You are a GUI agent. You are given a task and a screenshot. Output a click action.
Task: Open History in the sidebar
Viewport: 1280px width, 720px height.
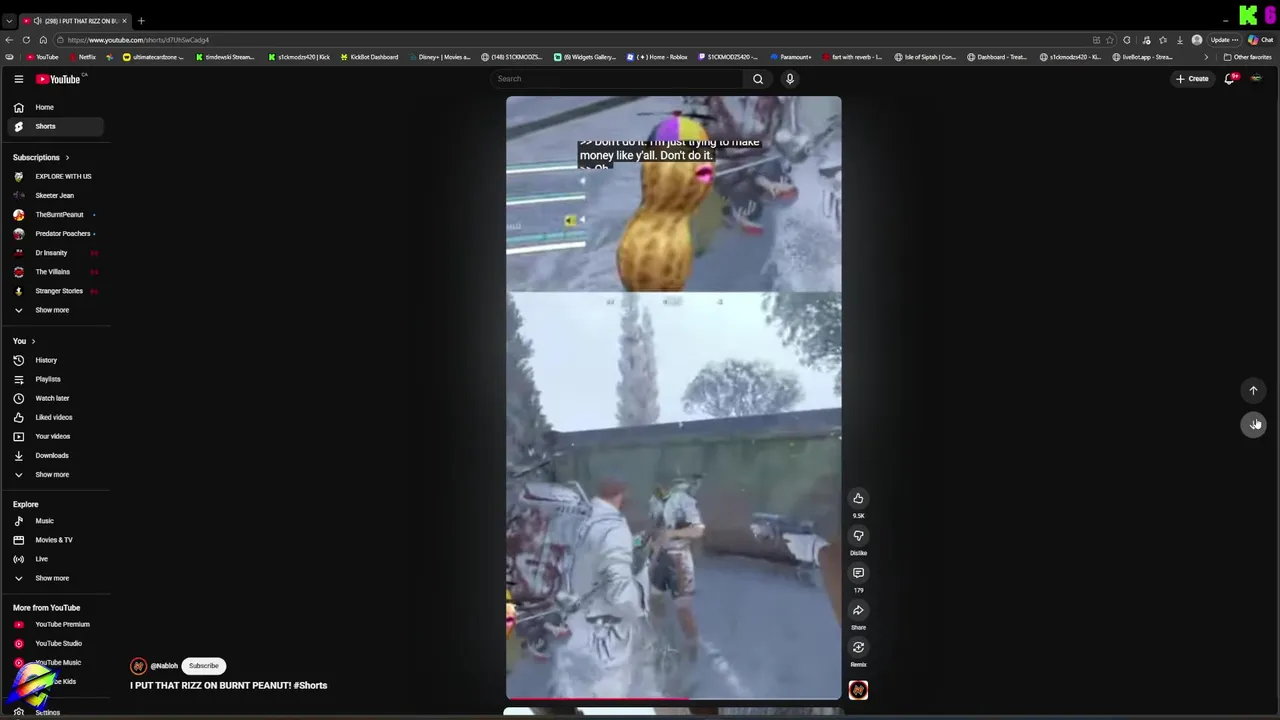(x=55, y=360)
